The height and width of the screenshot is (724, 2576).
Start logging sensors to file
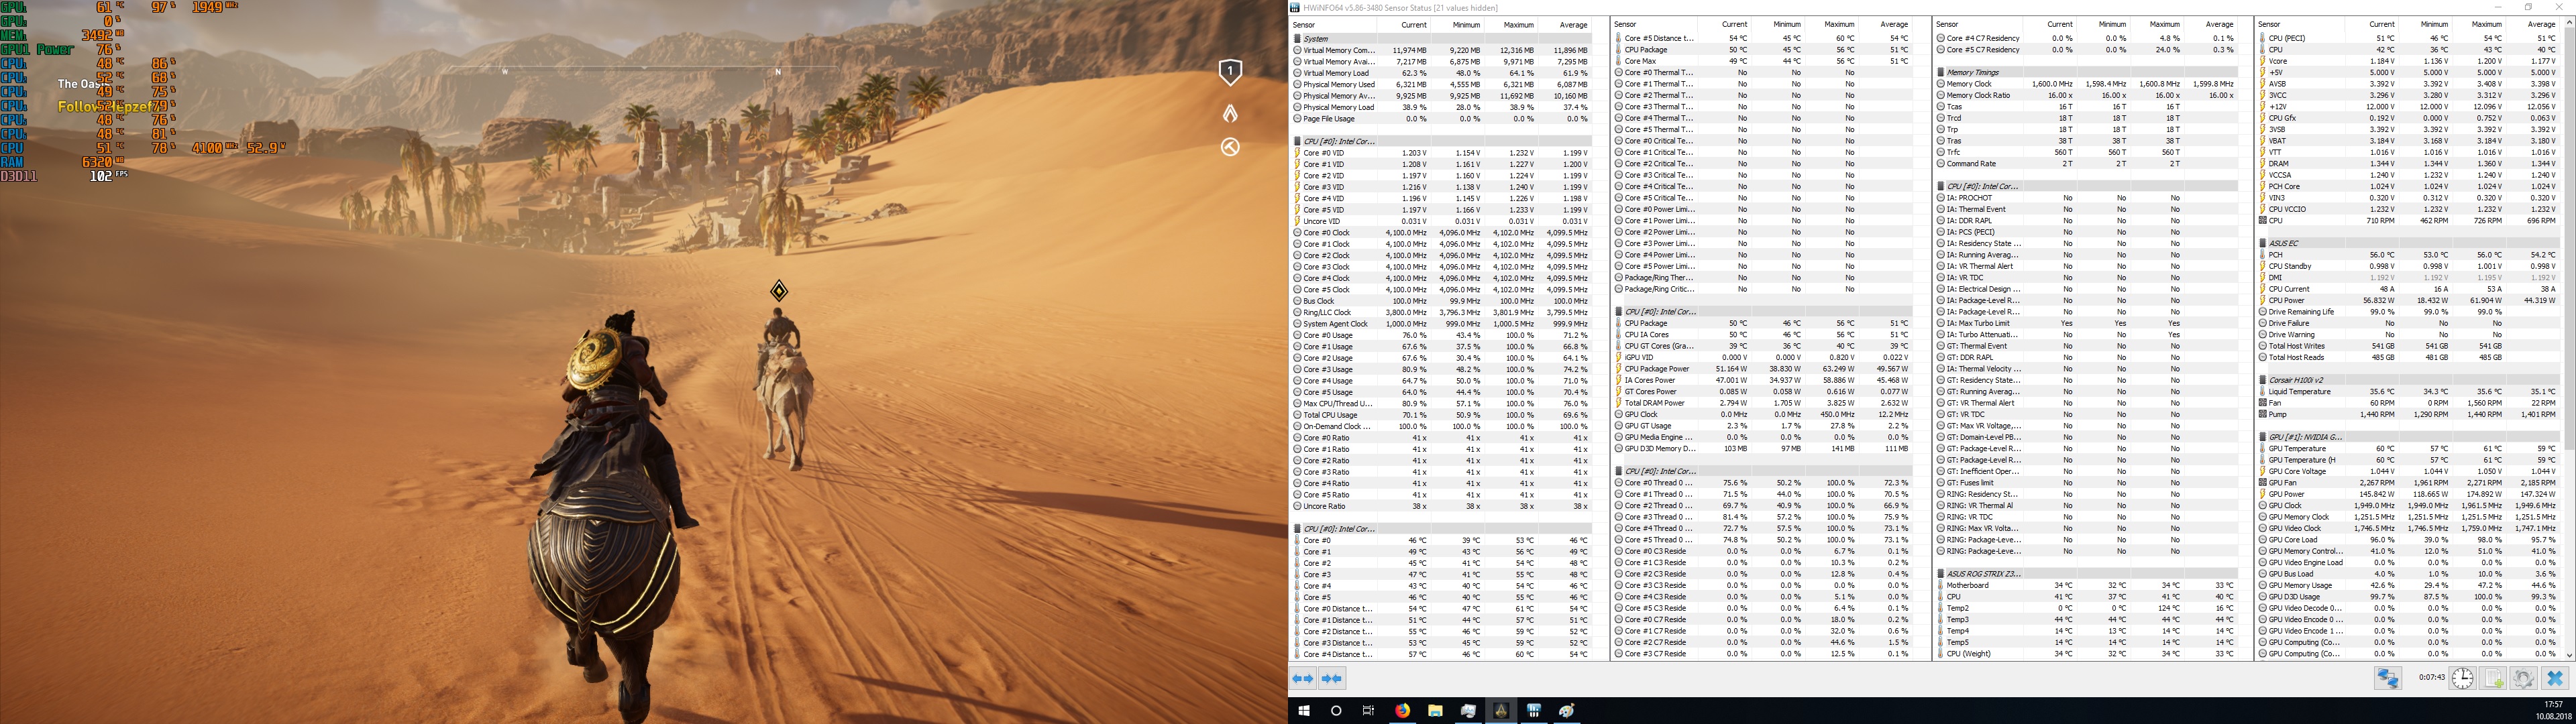[x=2493, y=678]
